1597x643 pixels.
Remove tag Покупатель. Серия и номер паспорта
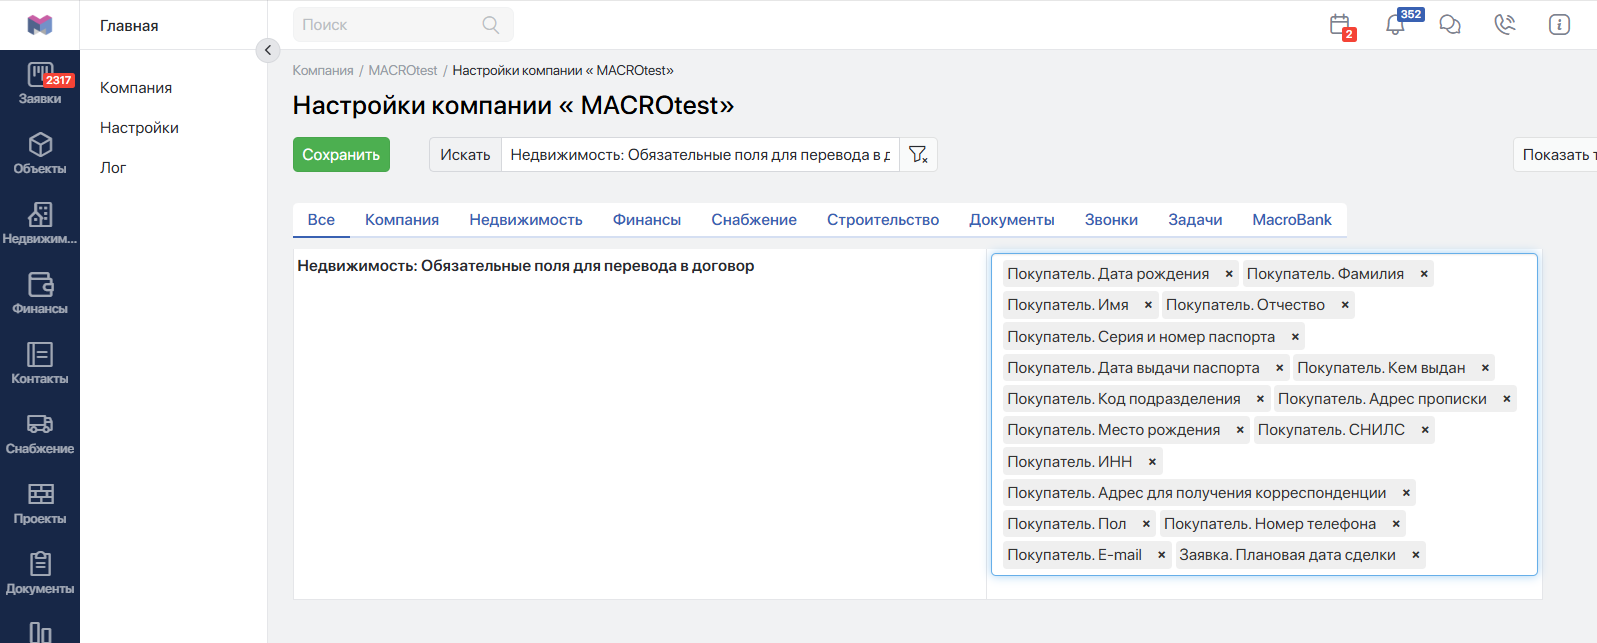click(x=1295, y=337)
